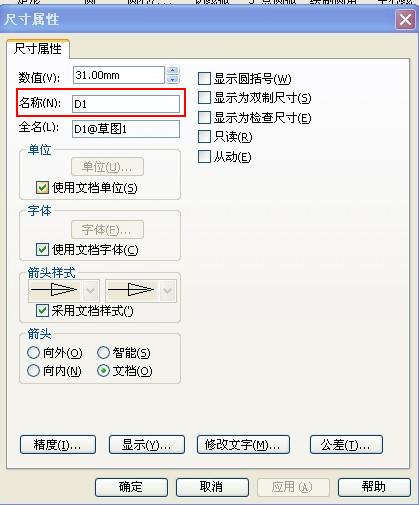This screenshot has height=505, width=419.
Task: Uncheck 使用文档单位 checkbox
Action: tap(42, 188)
